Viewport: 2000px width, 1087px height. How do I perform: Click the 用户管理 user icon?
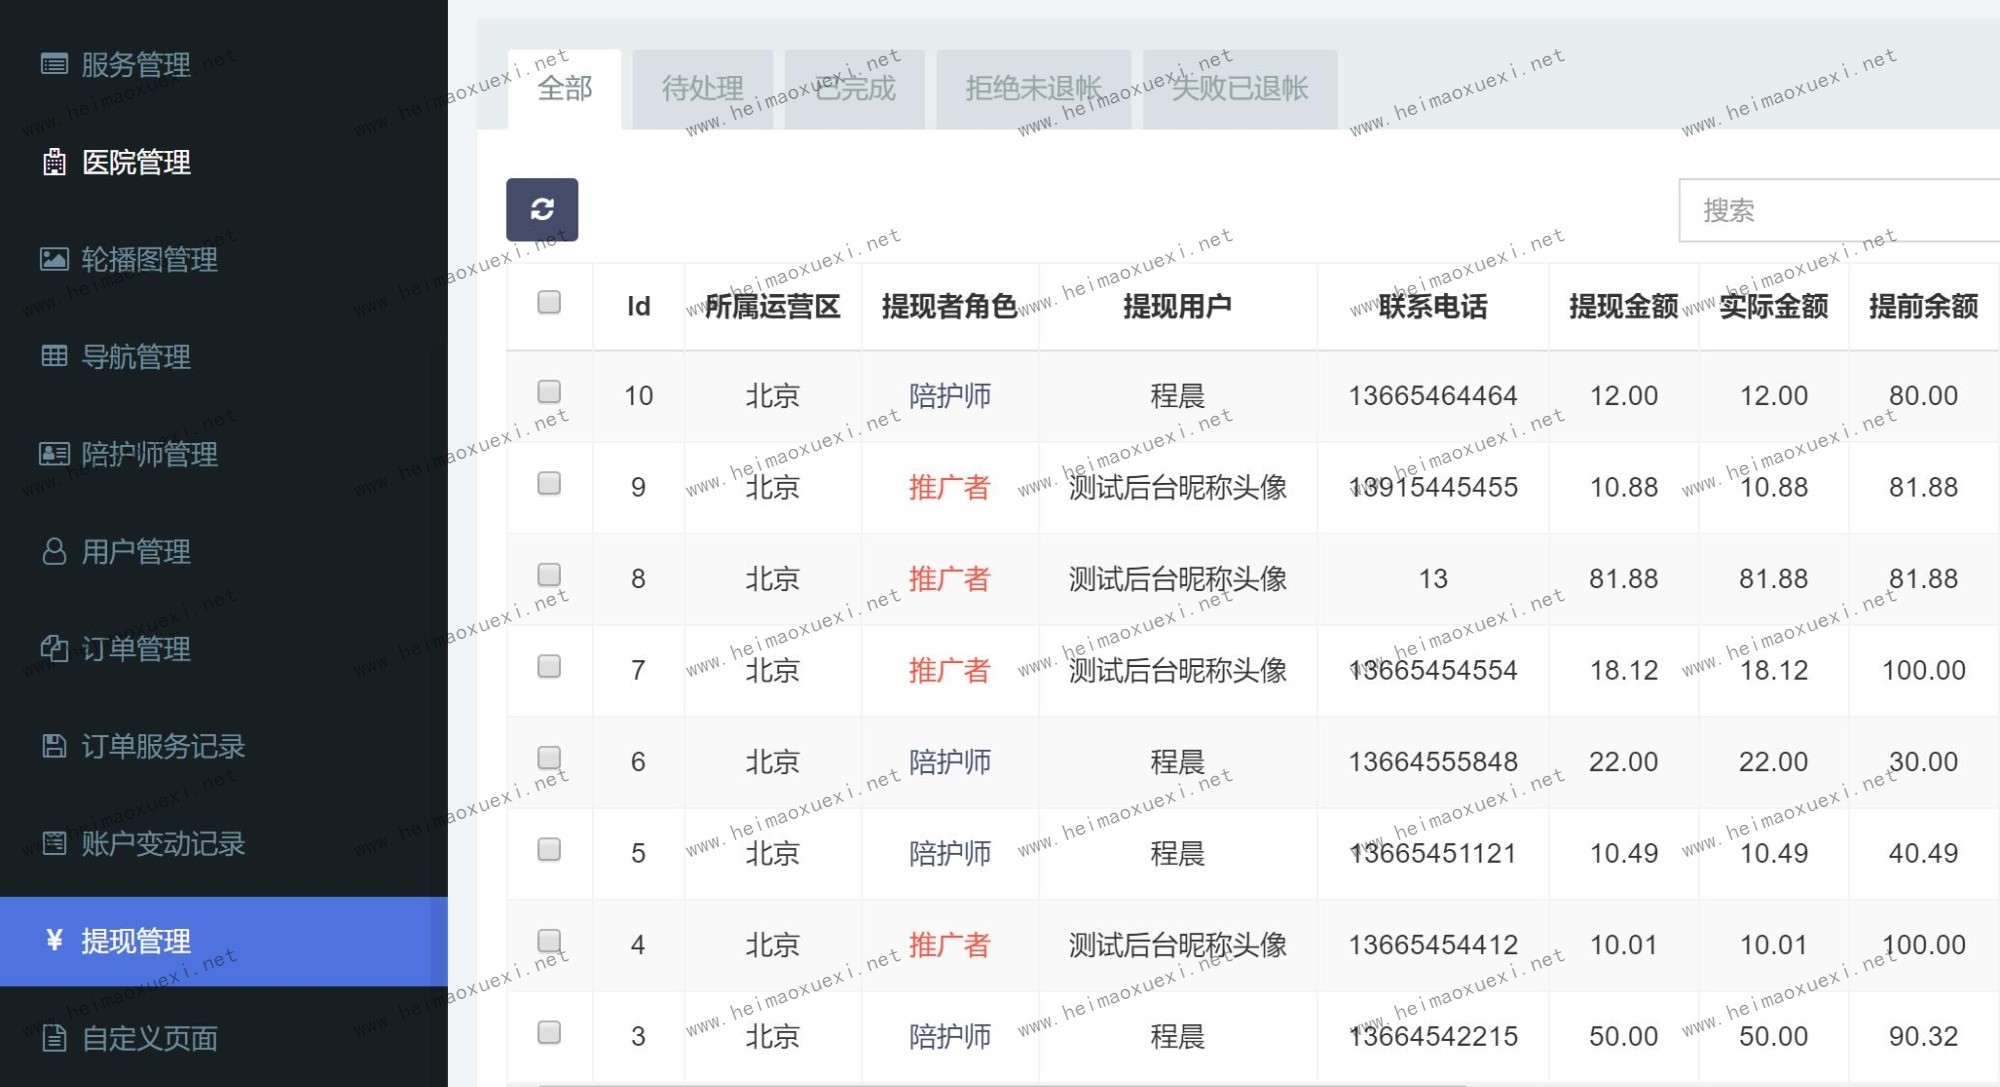(54, 551)
